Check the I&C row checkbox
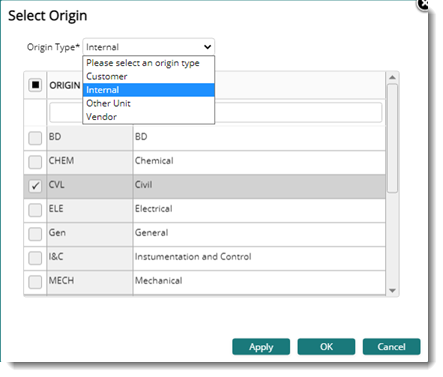Screen dimensions: 443x377 (35, 258)
